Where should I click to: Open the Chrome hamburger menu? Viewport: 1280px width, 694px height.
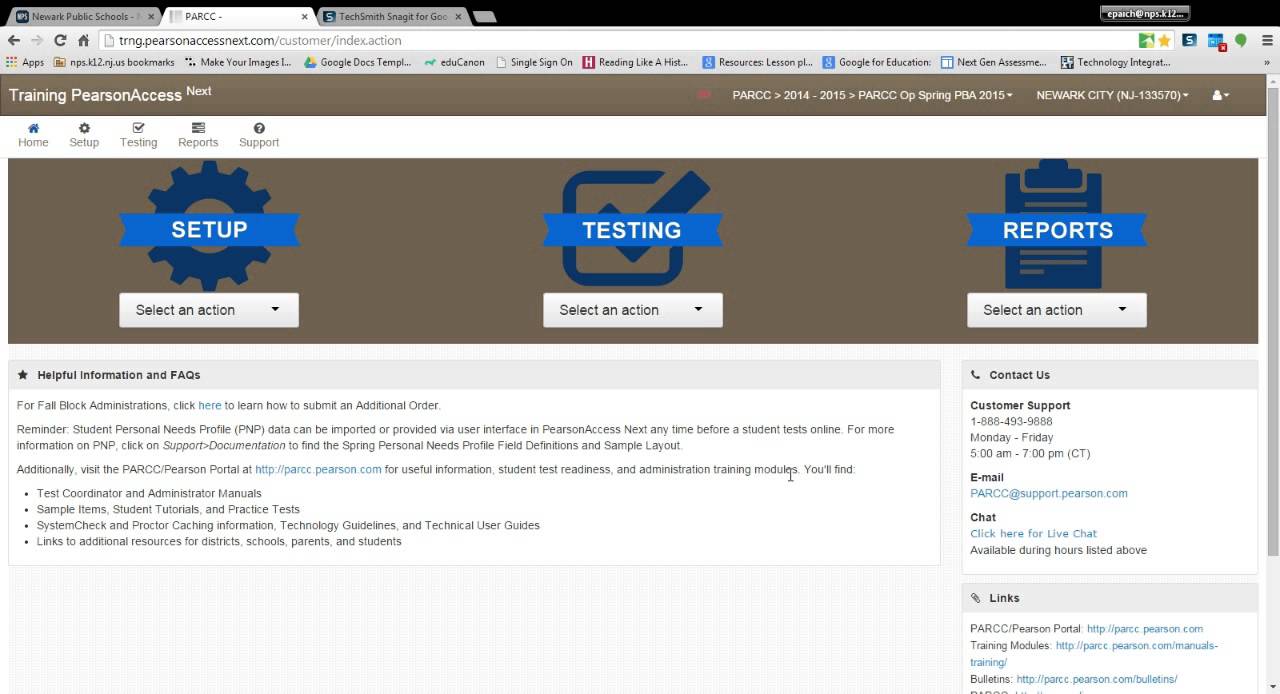click(x=1265, y=40)
